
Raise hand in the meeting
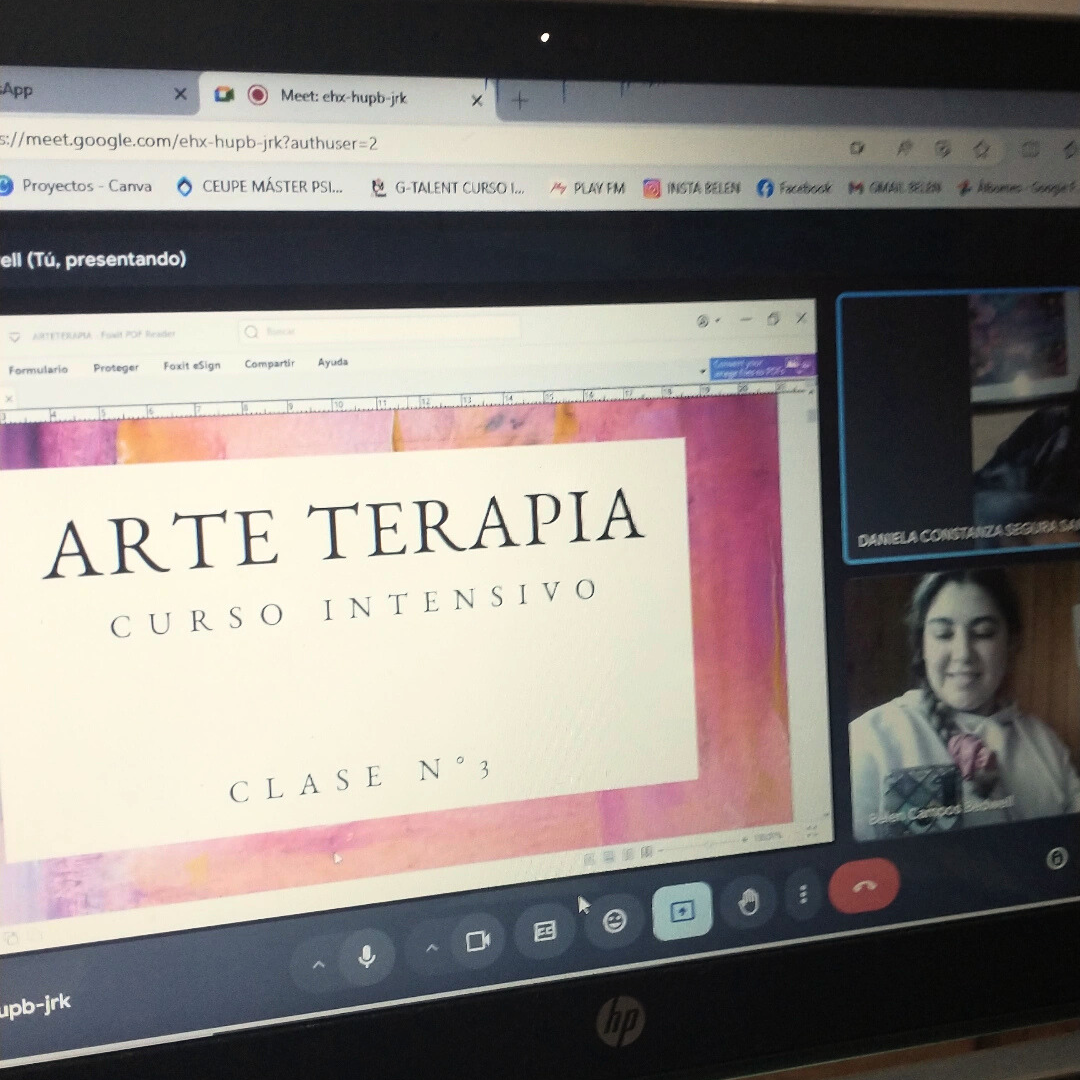(x=748, y=903)
